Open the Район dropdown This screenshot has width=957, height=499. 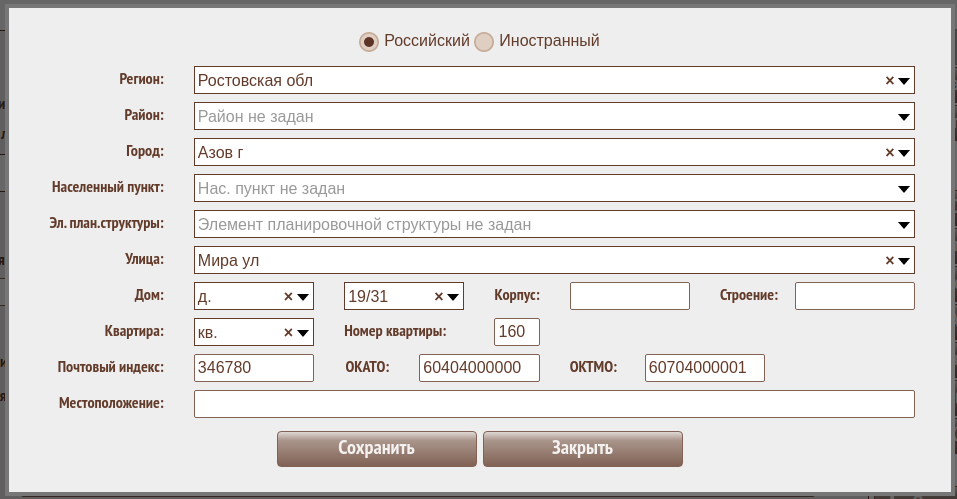903,117
